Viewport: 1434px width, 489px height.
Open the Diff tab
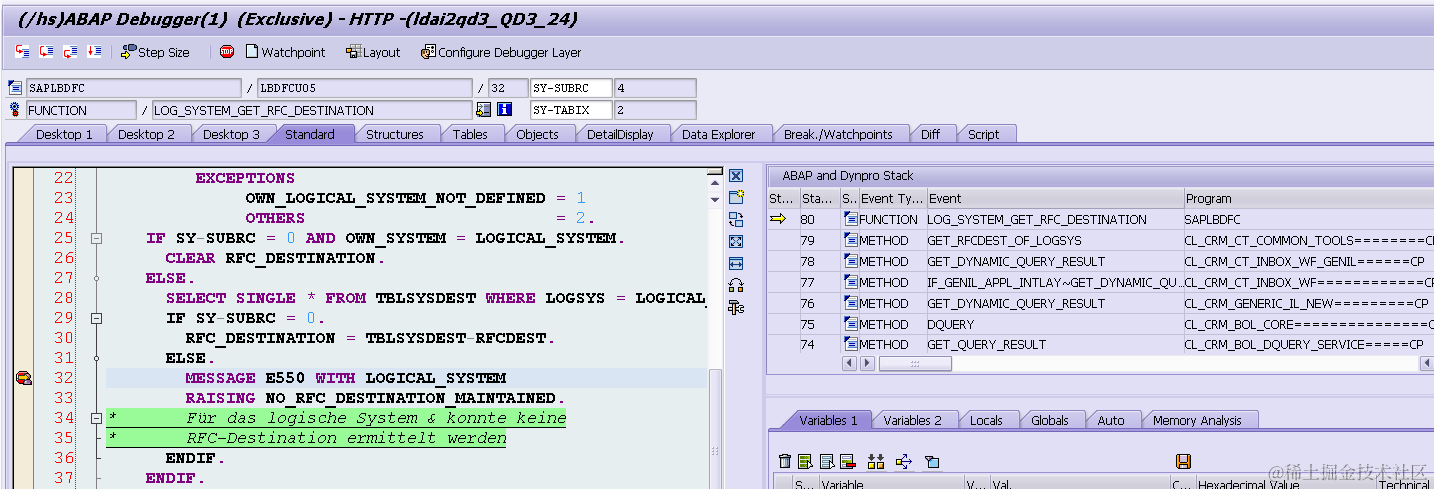[930, 134]
